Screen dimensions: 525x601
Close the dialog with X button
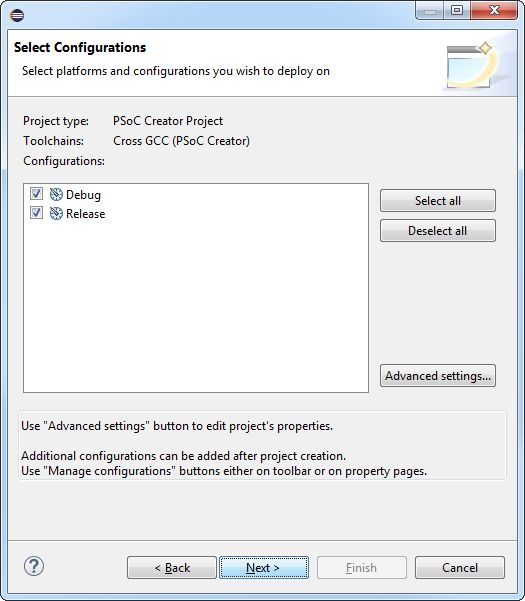tap(494, 11)
